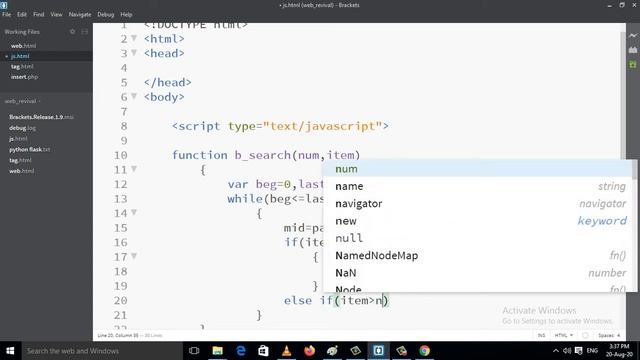Viewport: 640px width, 360px height.
Task: Click the Brackets app icon in title bar
Action: pyautogui.click(x=4, y=5)
